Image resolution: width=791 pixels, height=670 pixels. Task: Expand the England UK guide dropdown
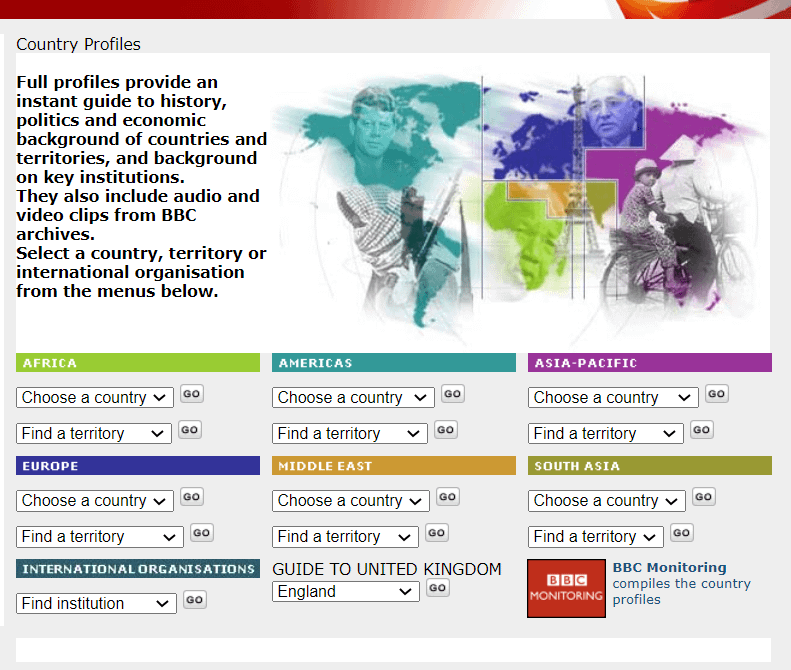[x=345, y=592]
